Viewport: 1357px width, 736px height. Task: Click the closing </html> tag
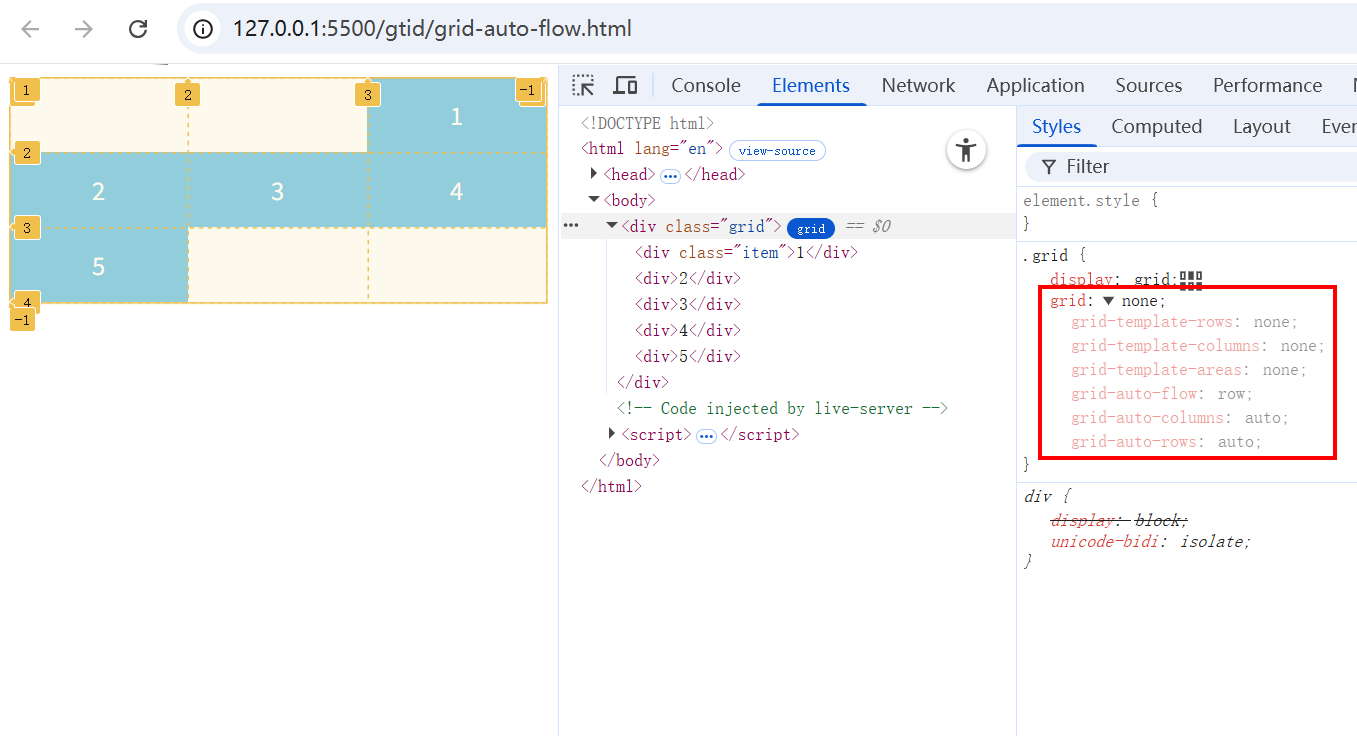click(x=611, y=486)
